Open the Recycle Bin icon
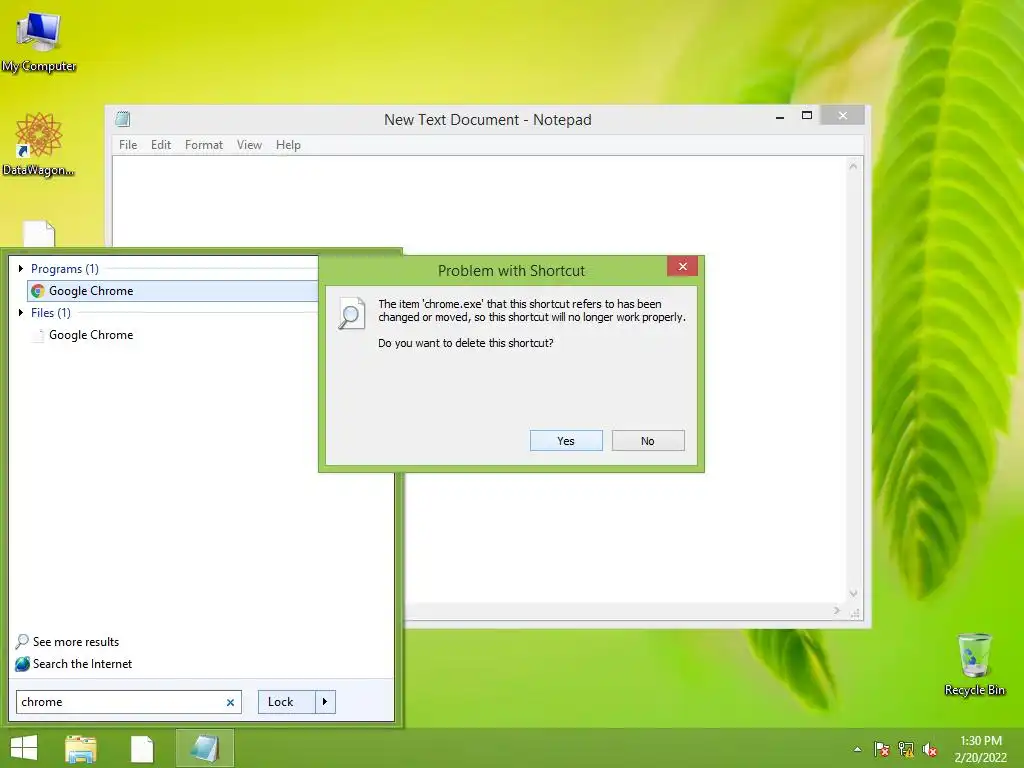 (x=974, y=664)
